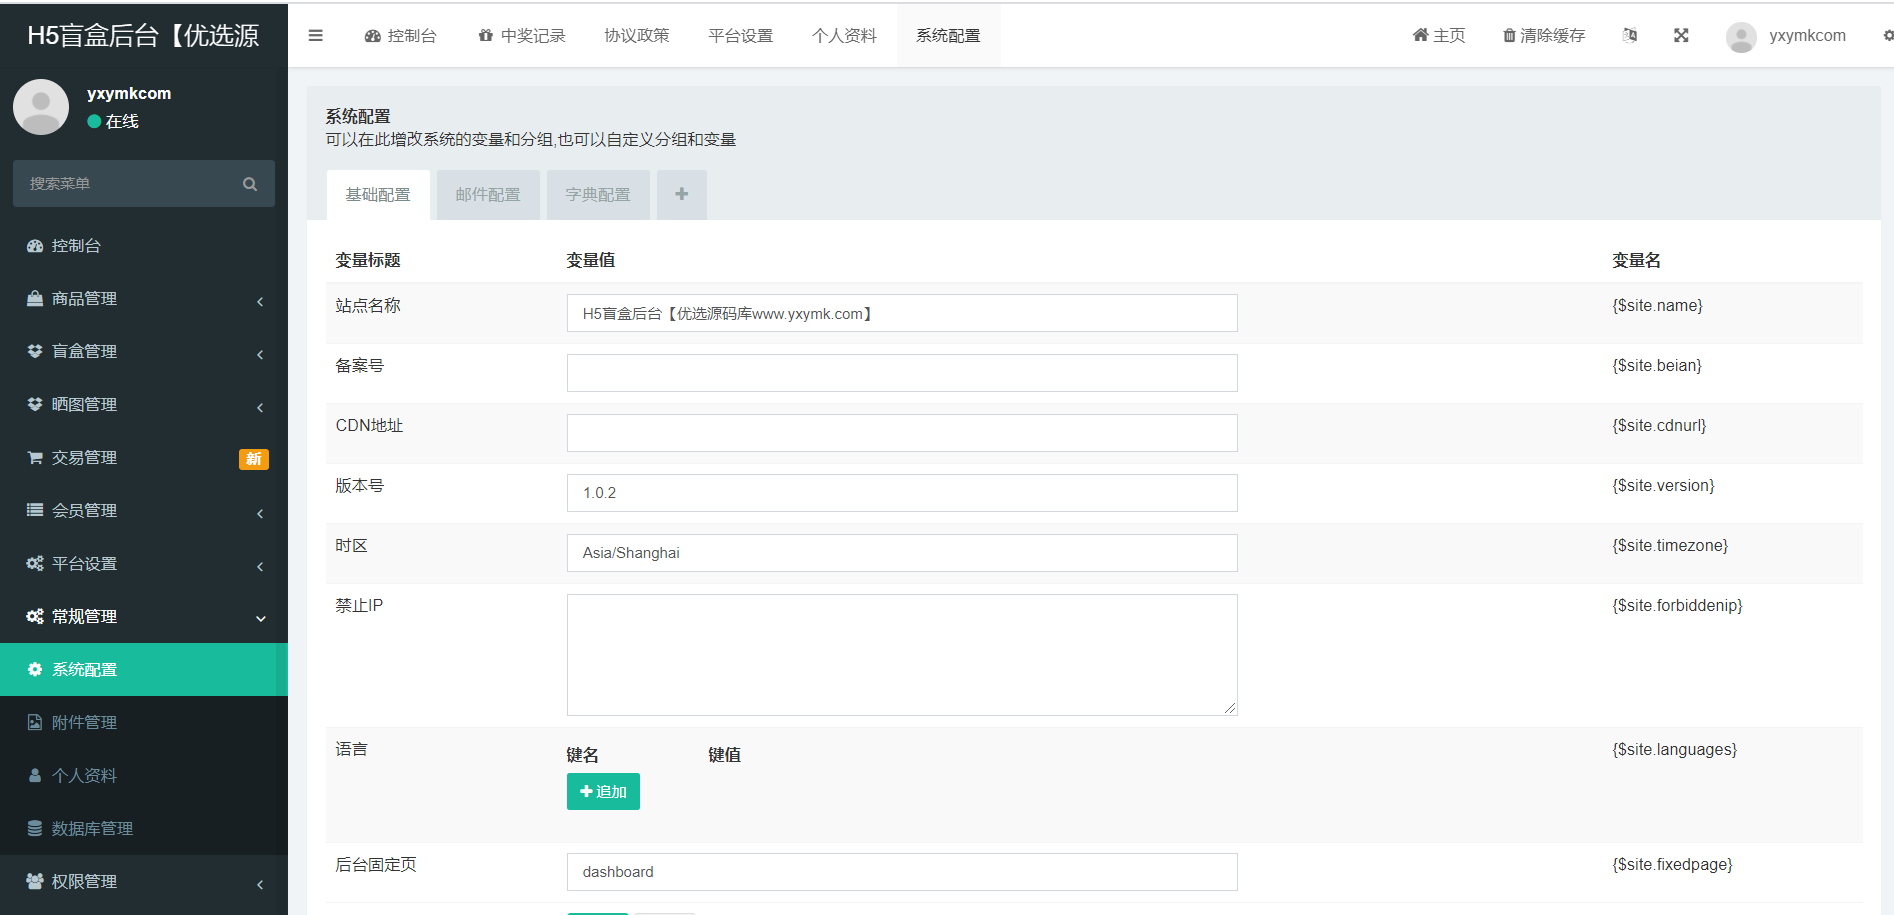This screenshot has width=1894, height=915.
Task: Click the 站点名称 input field
Action: (x=902, y=313)
